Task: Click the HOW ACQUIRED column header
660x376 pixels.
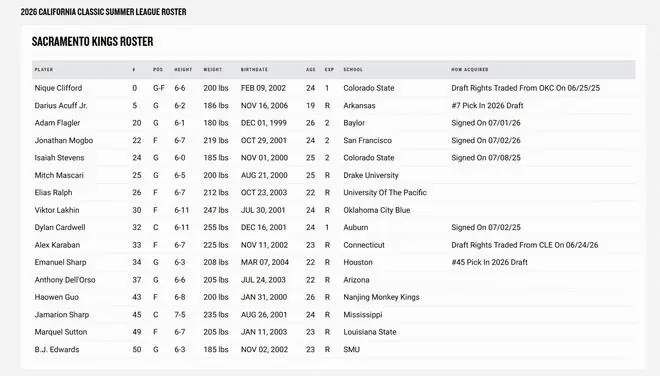Action: [470, 69]
